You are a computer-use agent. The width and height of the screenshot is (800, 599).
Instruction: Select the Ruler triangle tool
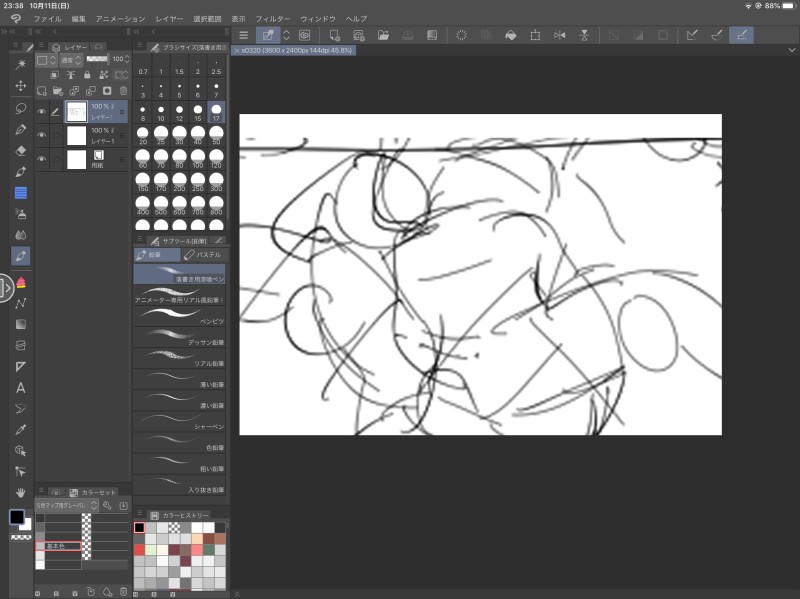point(20,366)
